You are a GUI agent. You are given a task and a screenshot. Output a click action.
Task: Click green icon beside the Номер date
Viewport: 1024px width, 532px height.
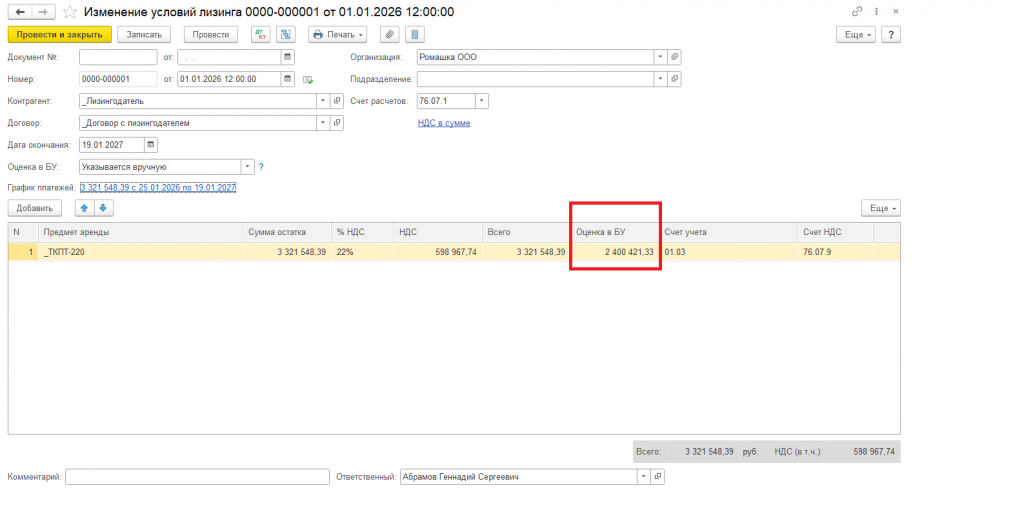pos(308,80)
